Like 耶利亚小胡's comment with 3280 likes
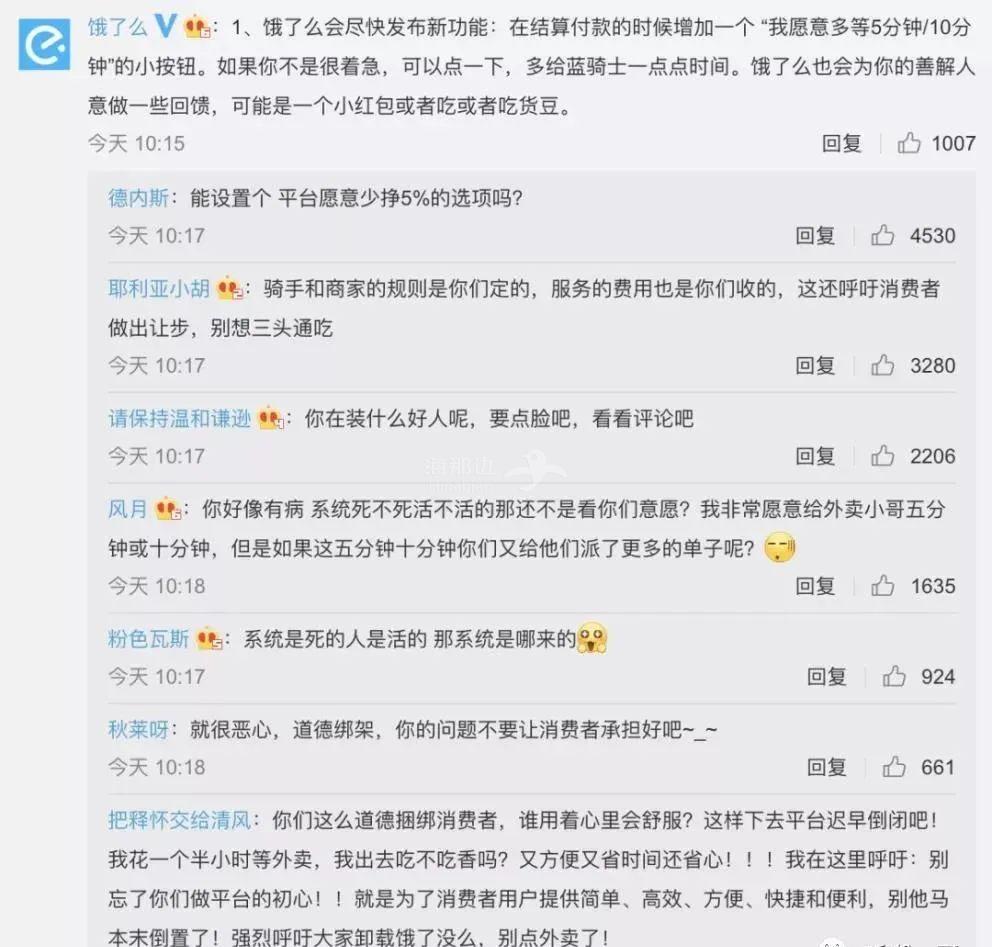The height and width of the screenshot is (947, 992). [x=883, y=365]
